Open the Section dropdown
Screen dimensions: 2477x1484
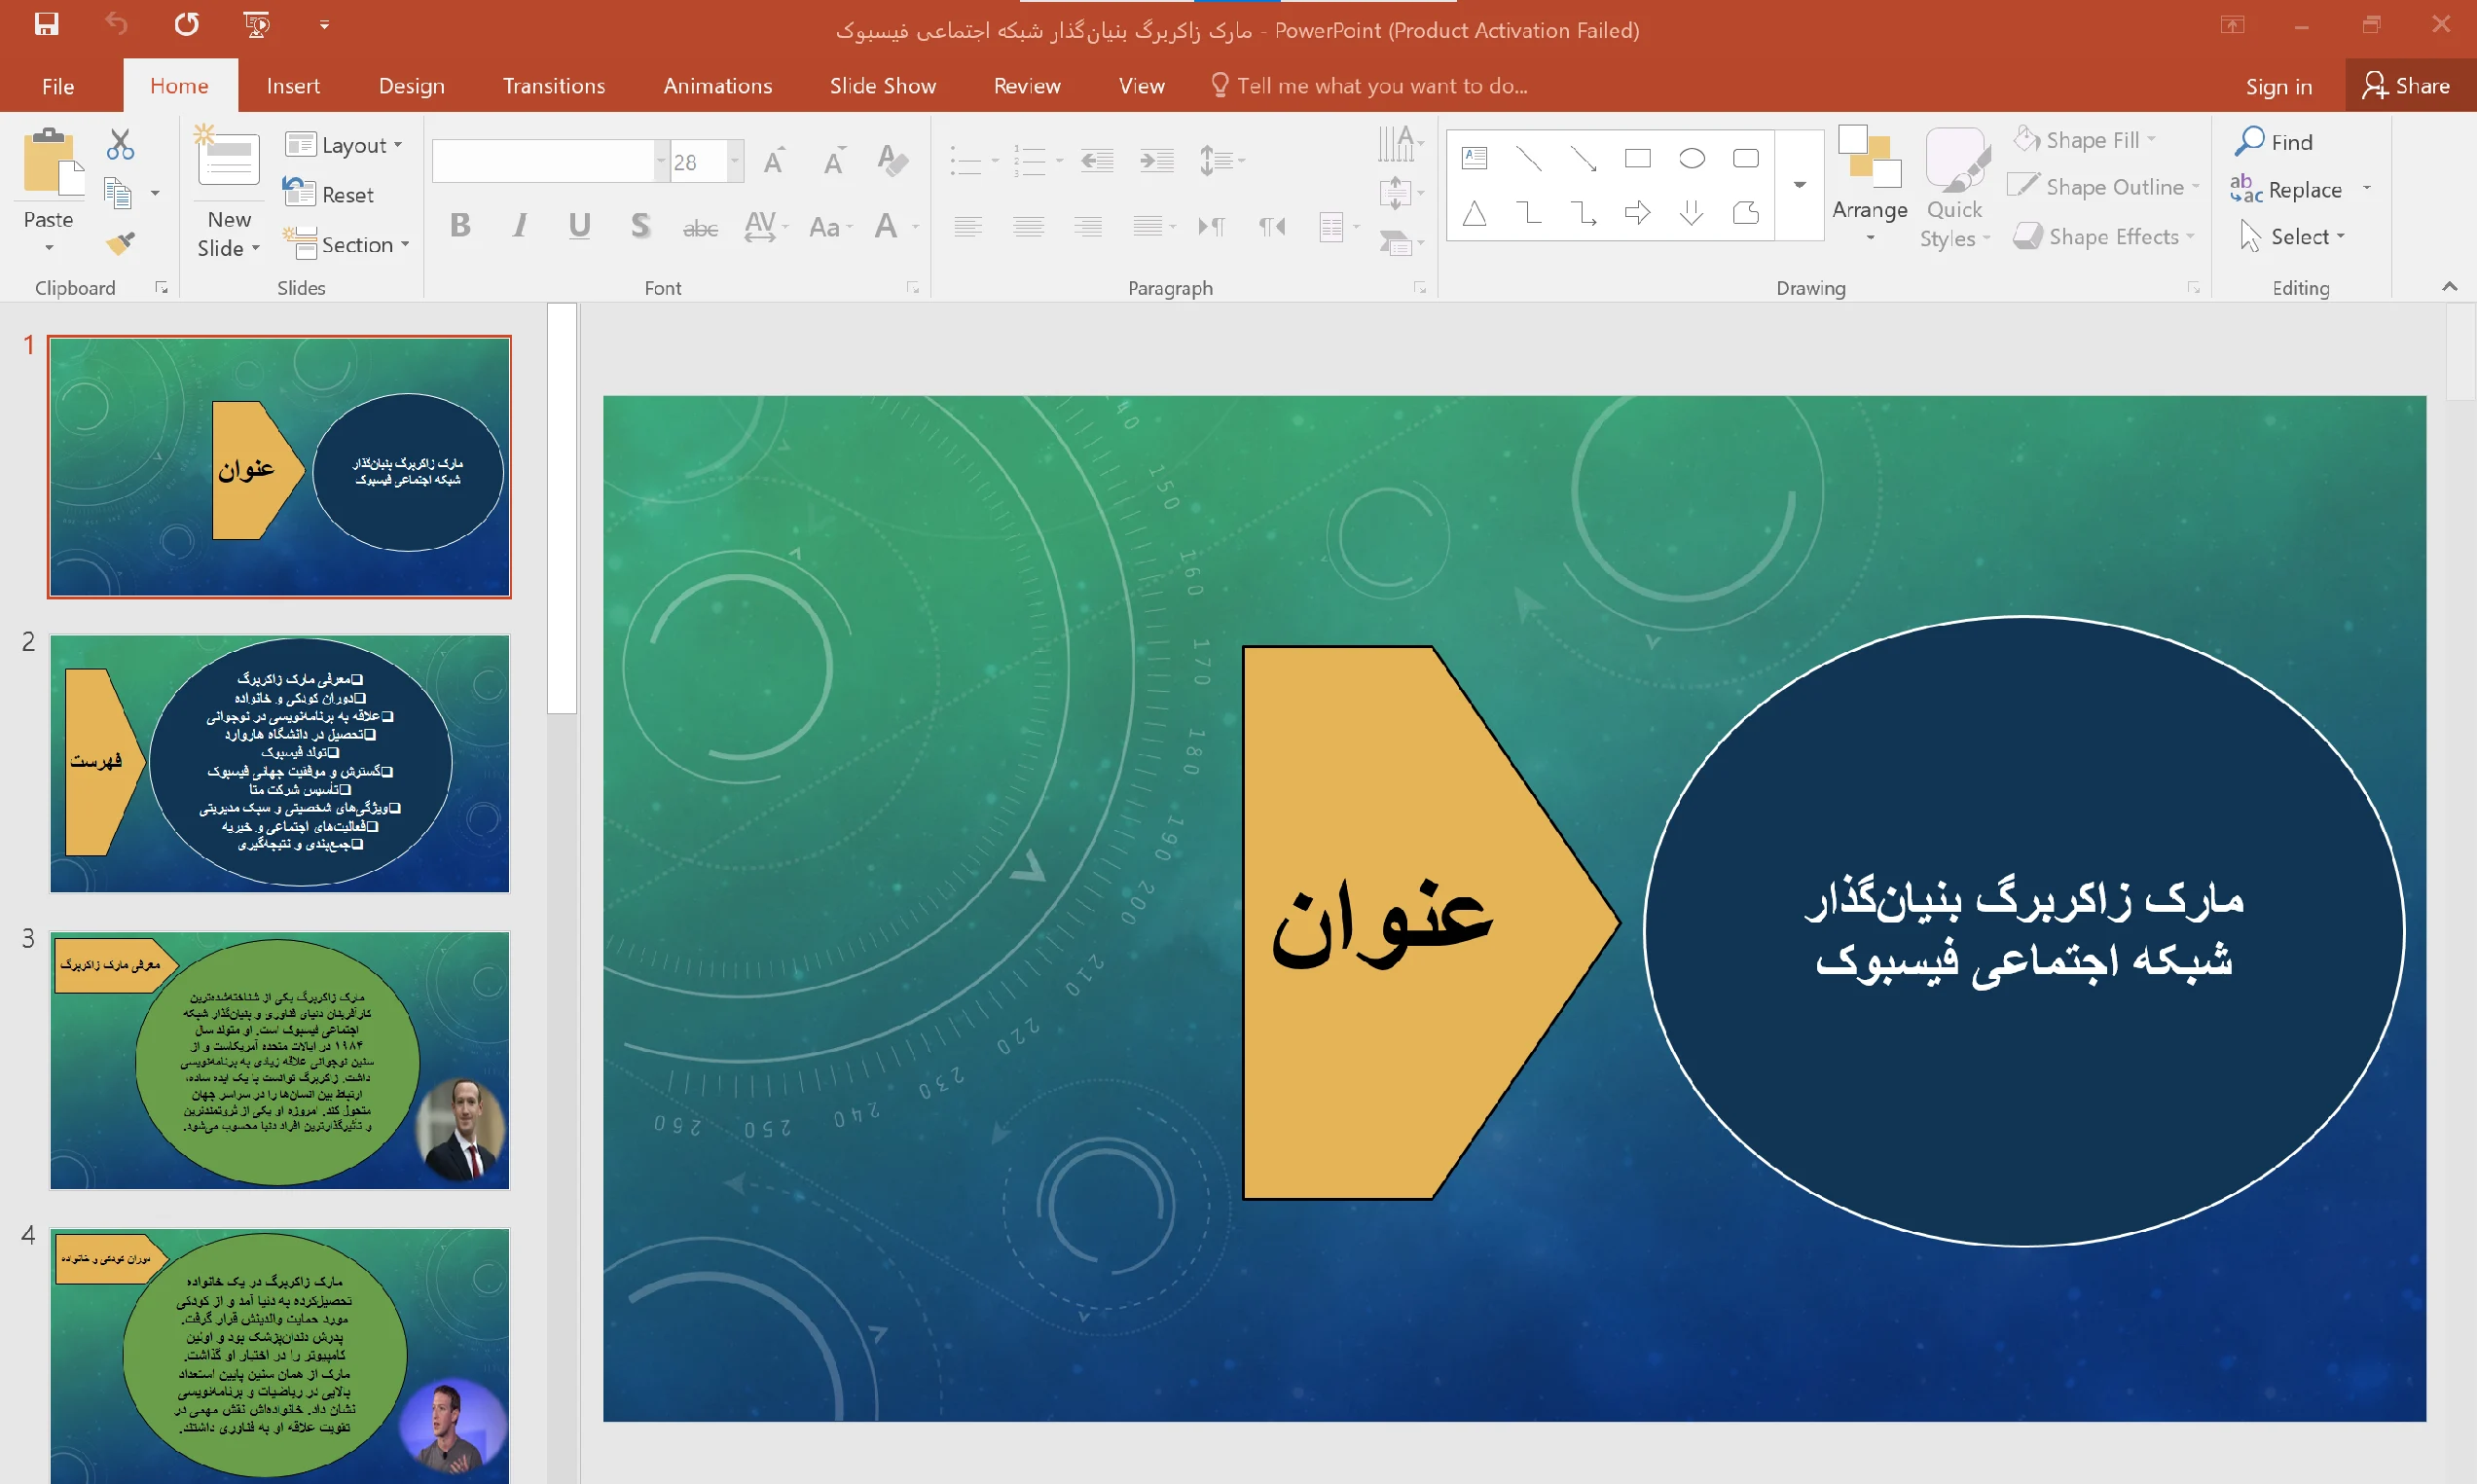pos(347,244)
